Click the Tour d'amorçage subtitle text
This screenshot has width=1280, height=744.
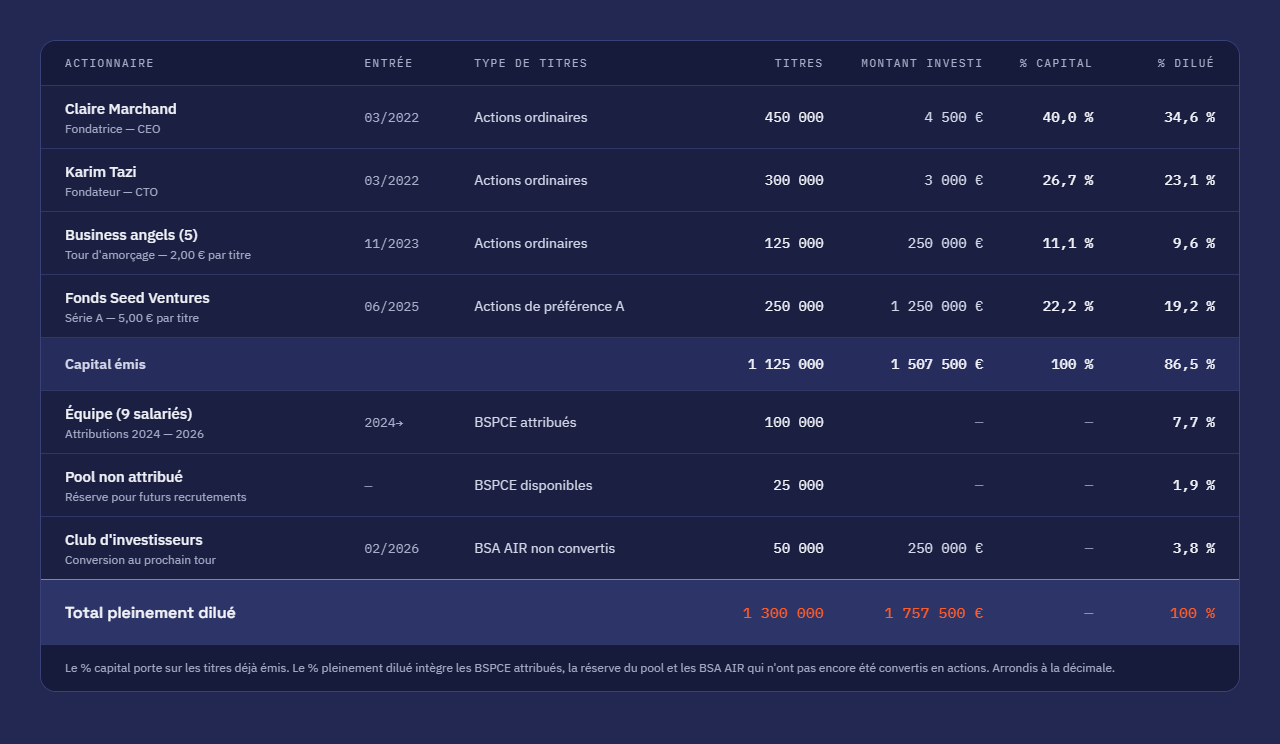(x=158, y=255)
